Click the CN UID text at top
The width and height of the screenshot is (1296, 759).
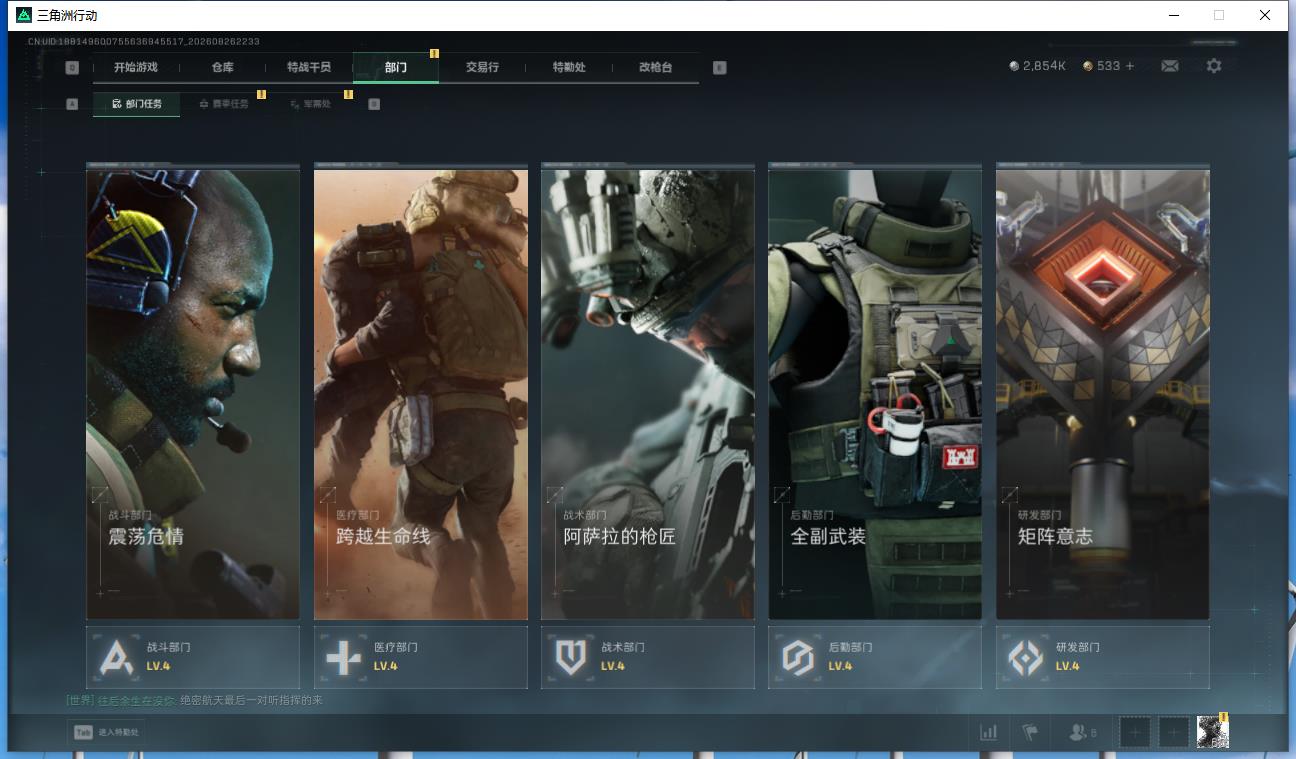(x=144, y=42)
